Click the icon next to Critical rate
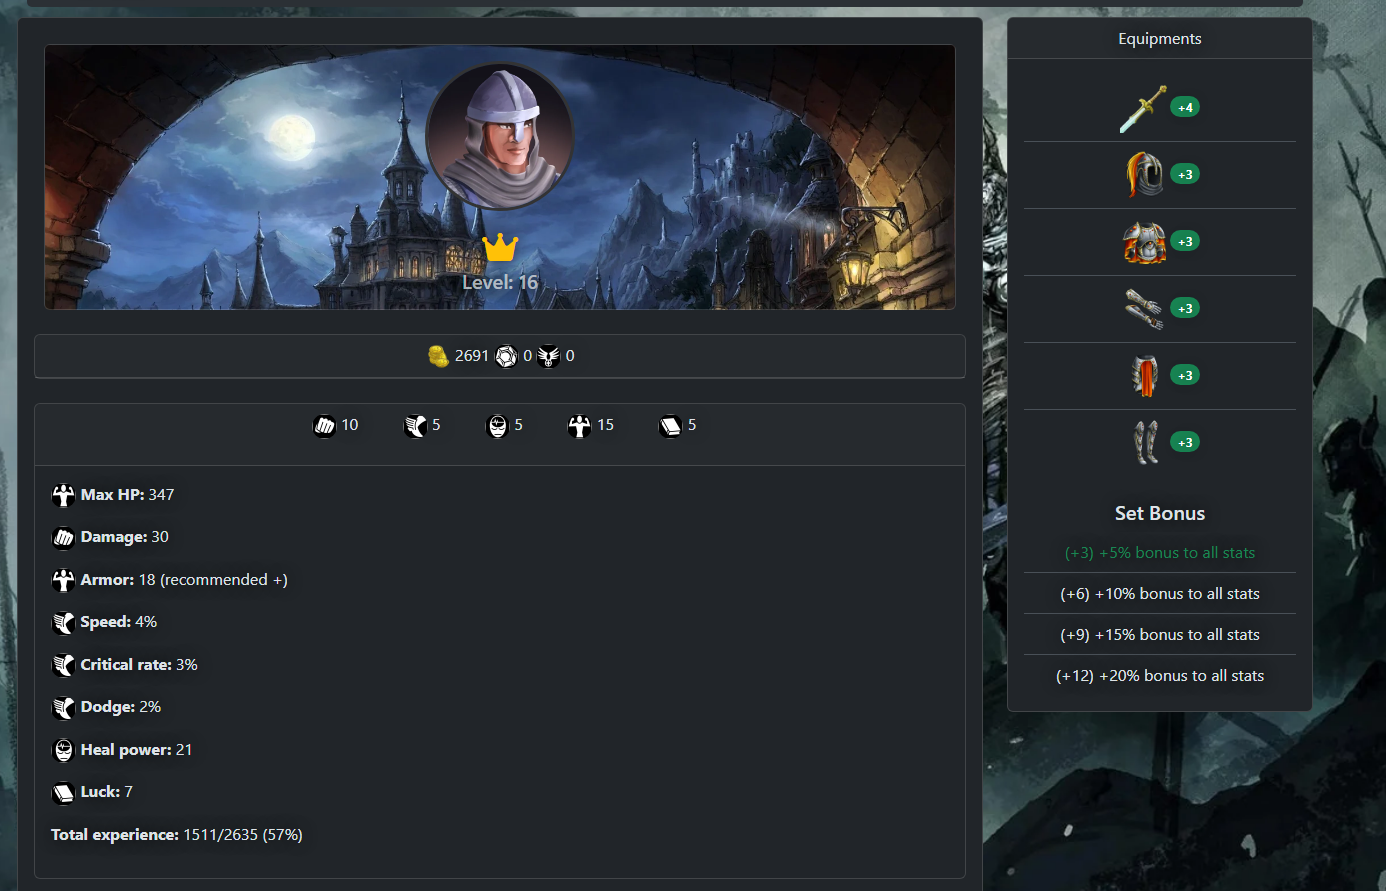 pyautogui.click(x=63, y=665)
